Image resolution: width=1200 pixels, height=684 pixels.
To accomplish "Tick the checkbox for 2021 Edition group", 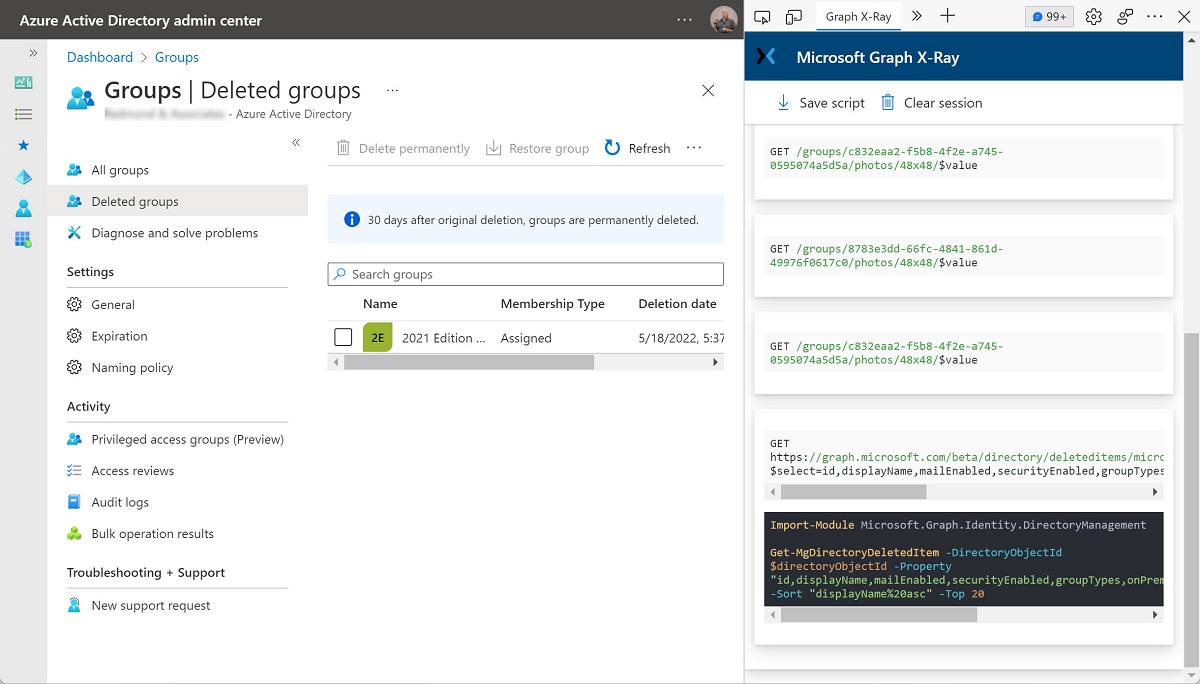I will (343, 338).
